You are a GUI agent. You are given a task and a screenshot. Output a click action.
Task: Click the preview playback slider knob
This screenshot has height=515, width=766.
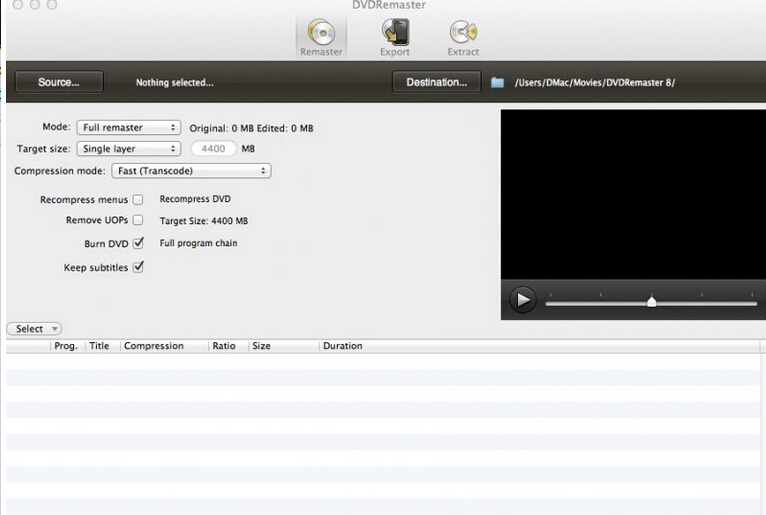click(652, 301)
